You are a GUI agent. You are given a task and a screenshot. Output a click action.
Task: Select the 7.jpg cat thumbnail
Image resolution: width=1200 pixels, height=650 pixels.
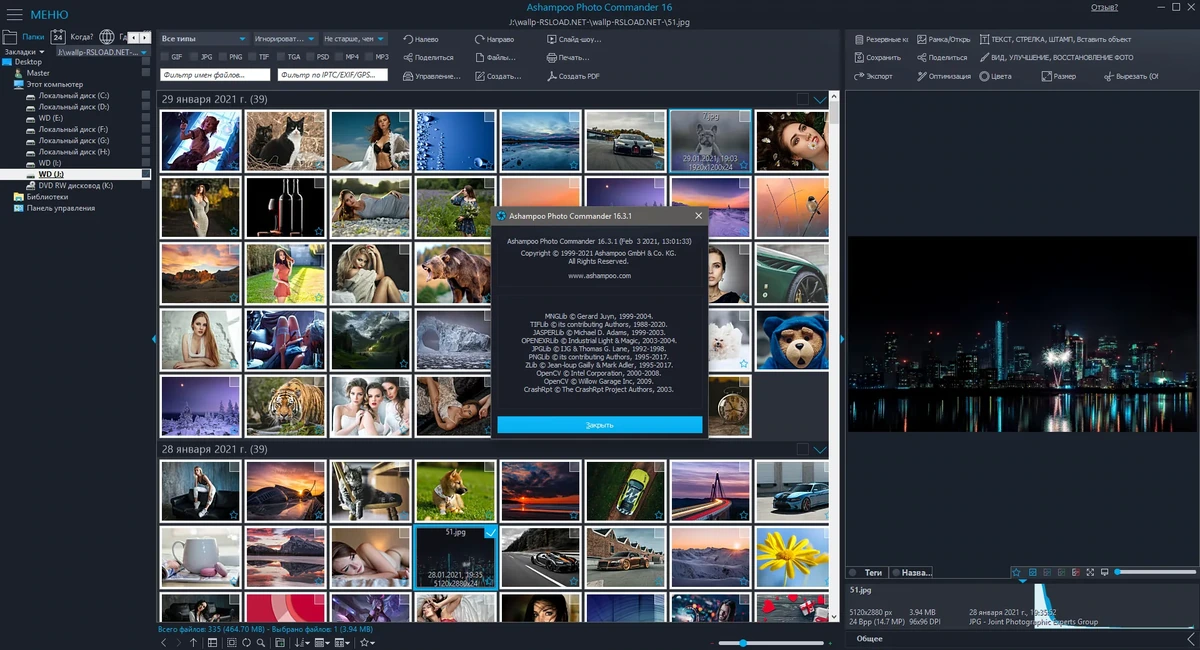(710, 140)
